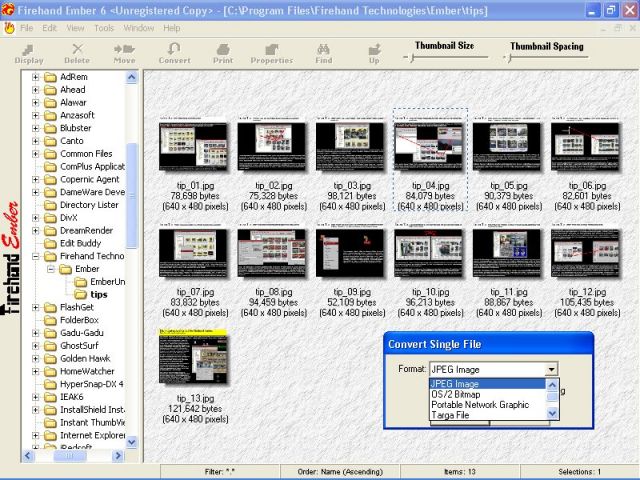Select thumbnail tip_13.jpg

194,356
